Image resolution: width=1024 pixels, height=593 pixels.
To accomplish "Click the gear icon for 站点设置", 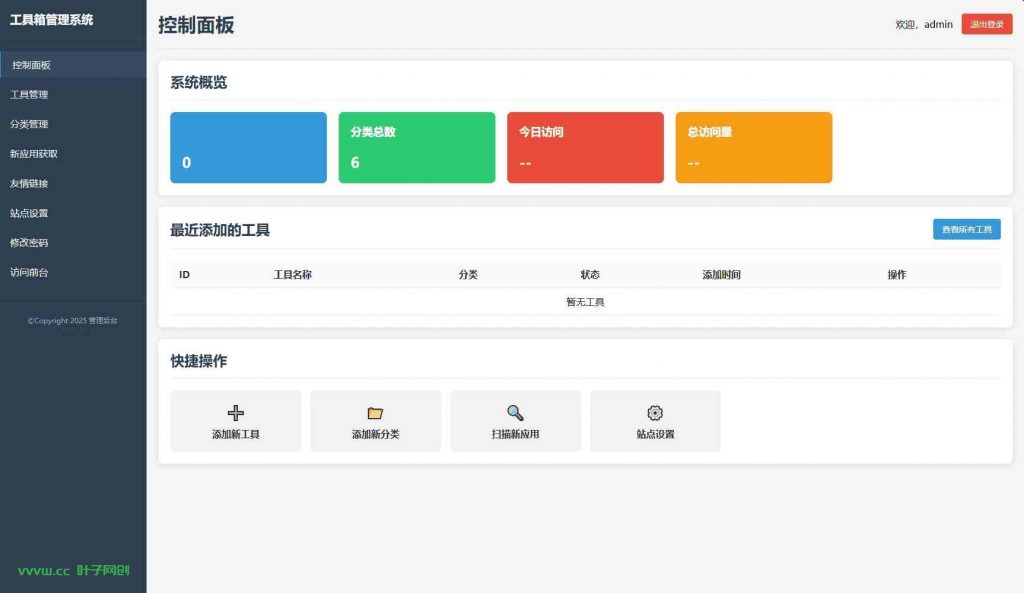I will [x=655, y=413].
